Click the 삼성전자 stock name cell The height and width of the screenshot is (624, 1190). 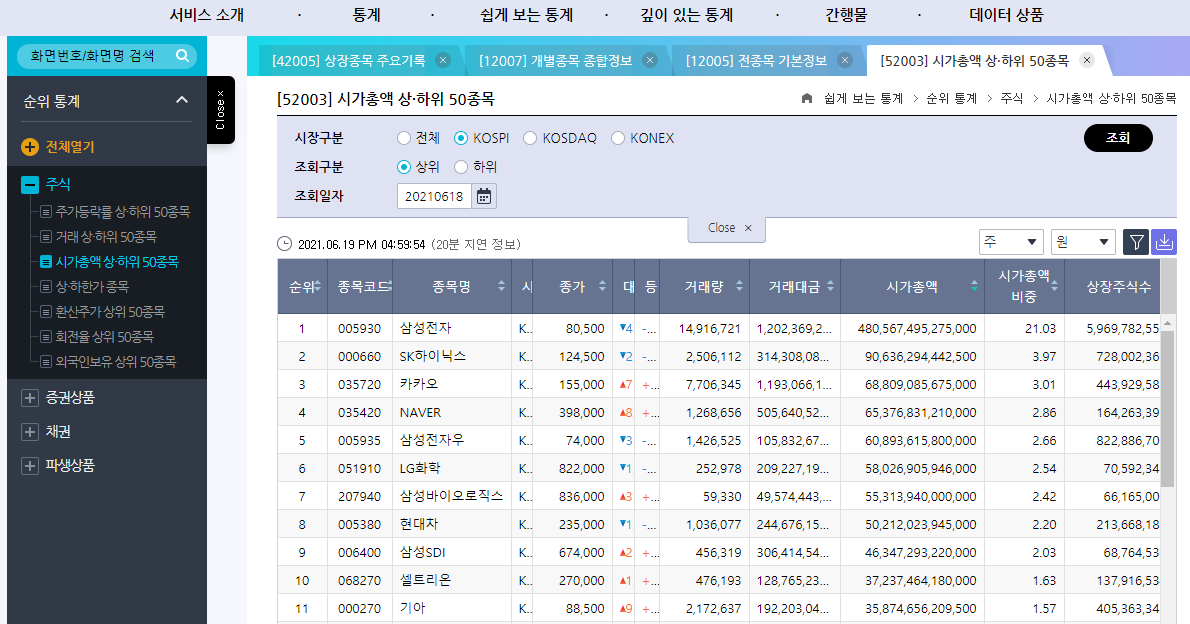pyautogui.click(x=452, y=328)
